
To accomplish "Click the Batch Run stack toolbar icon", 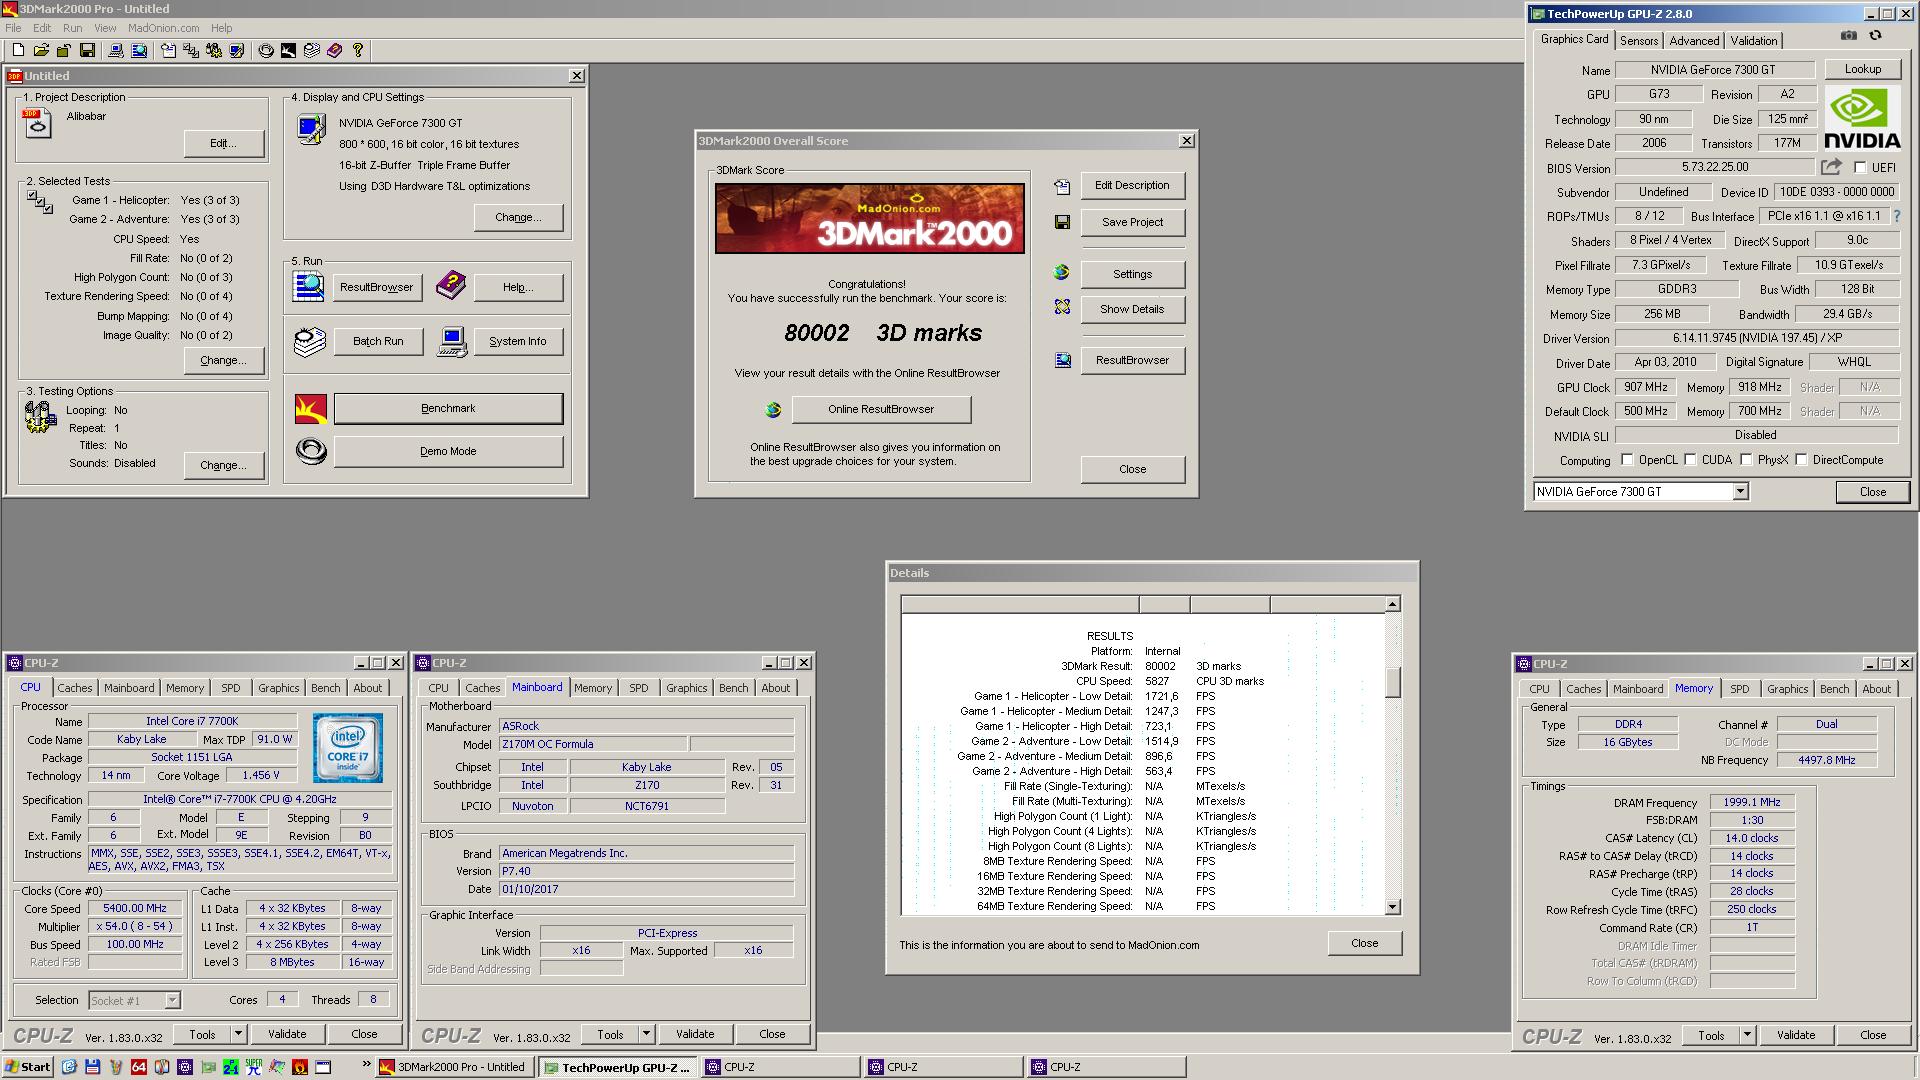I will (312, 50).
